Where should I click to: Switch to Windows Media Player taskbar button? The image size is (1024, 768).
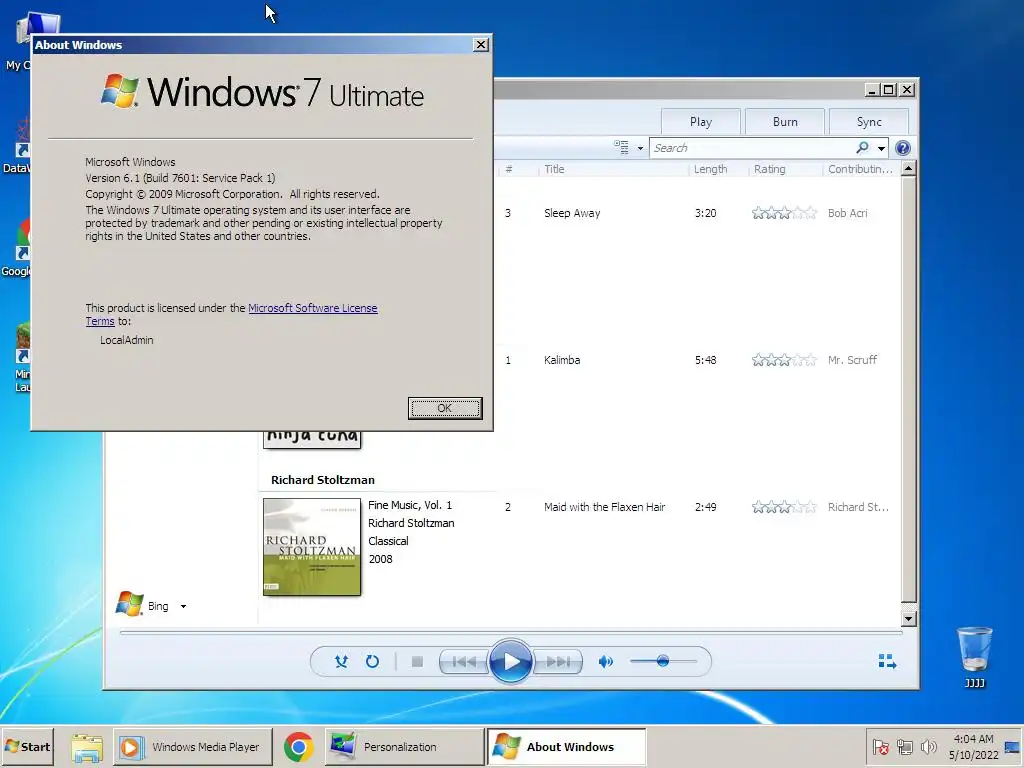pyautogui.click(x=194, y=747)
